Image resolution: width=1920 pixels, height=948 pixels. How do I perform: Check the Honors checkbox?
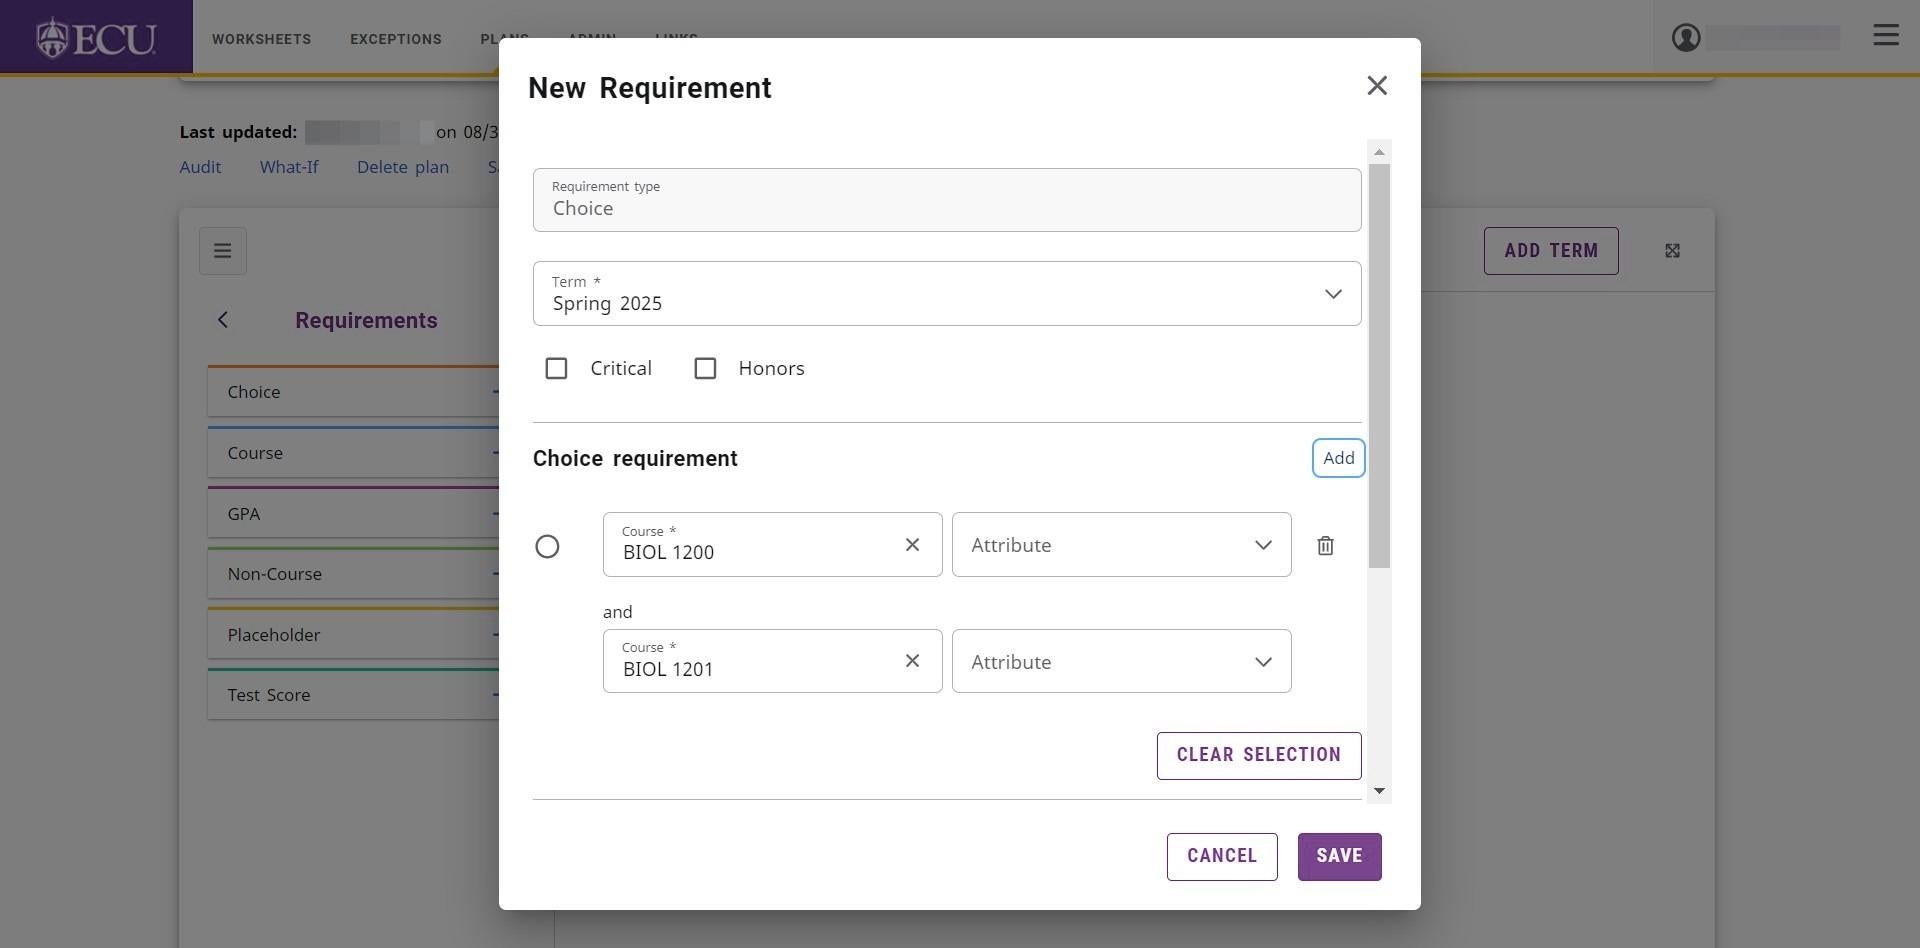pyautogui.click(x=705, y=369)
